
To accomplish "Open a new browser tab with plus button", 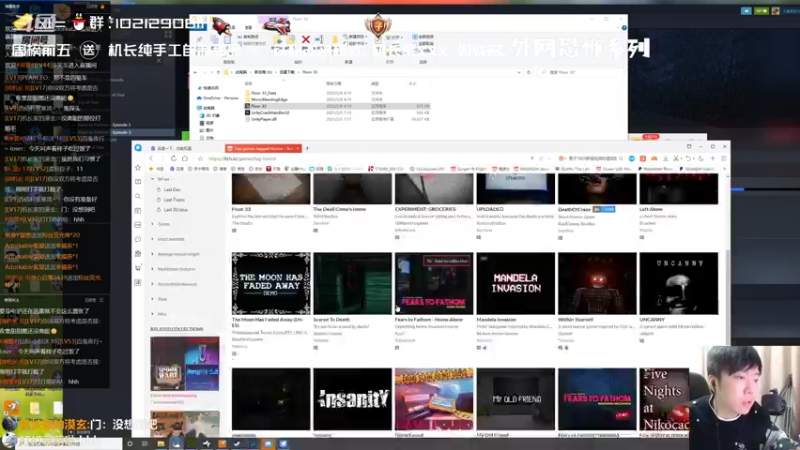I will tap(307, 148).
